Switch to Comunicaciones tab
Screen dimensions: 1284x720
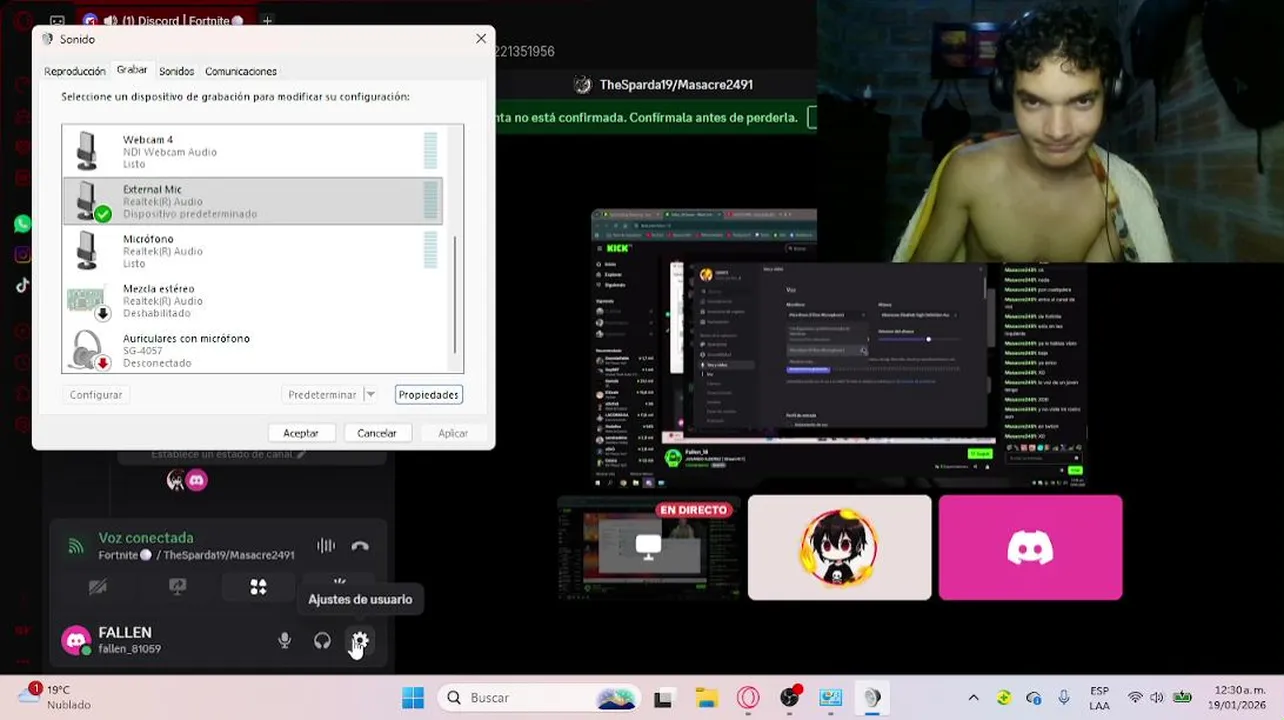[241, 71]
